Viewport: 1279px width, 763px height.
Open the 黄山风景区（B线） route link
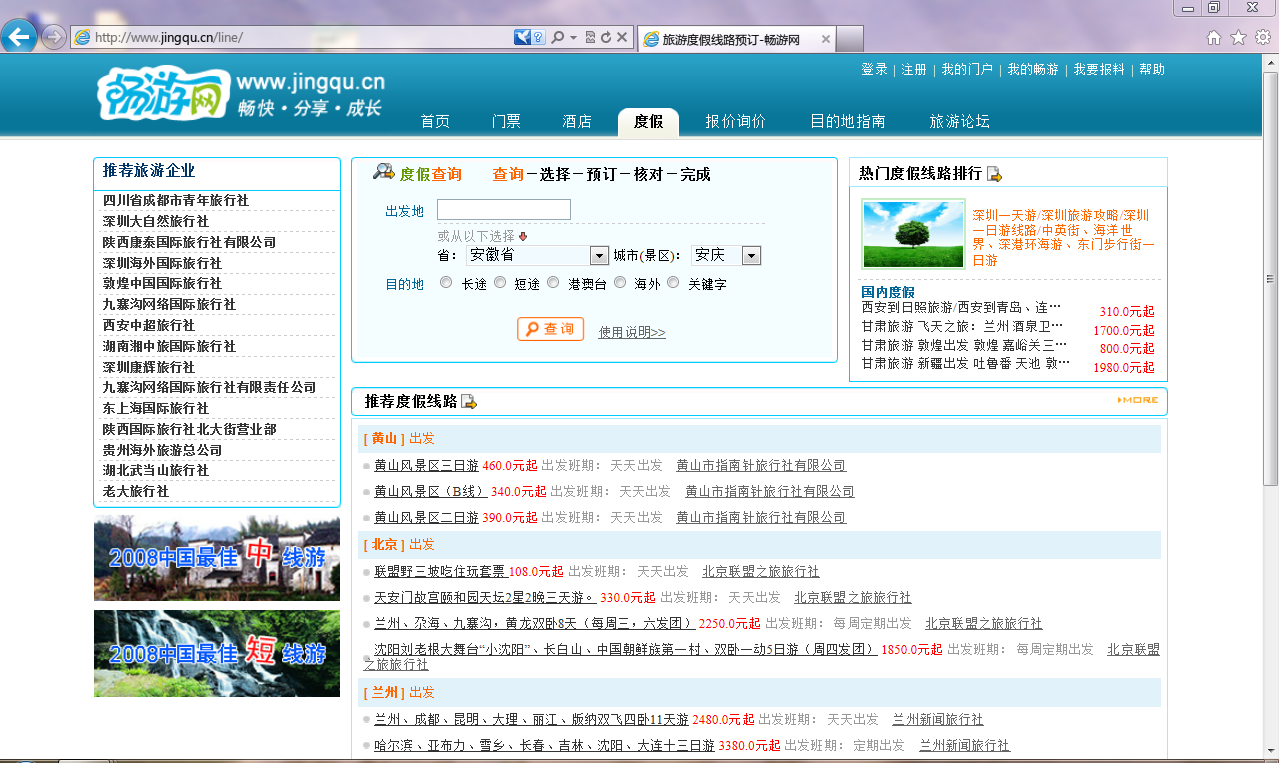coord(430,491)
